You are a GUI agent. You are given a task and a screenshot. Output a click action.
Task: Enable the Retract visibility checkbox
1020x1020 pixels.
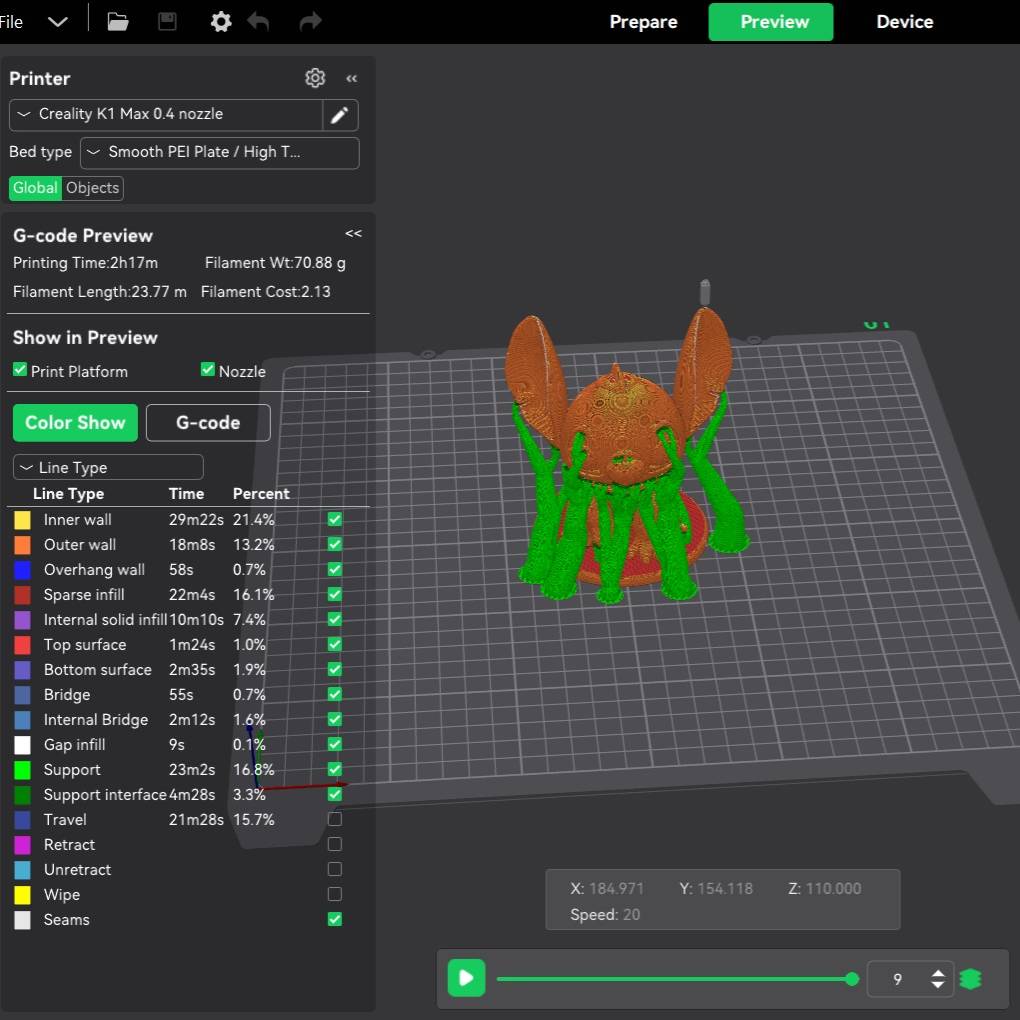335,844
